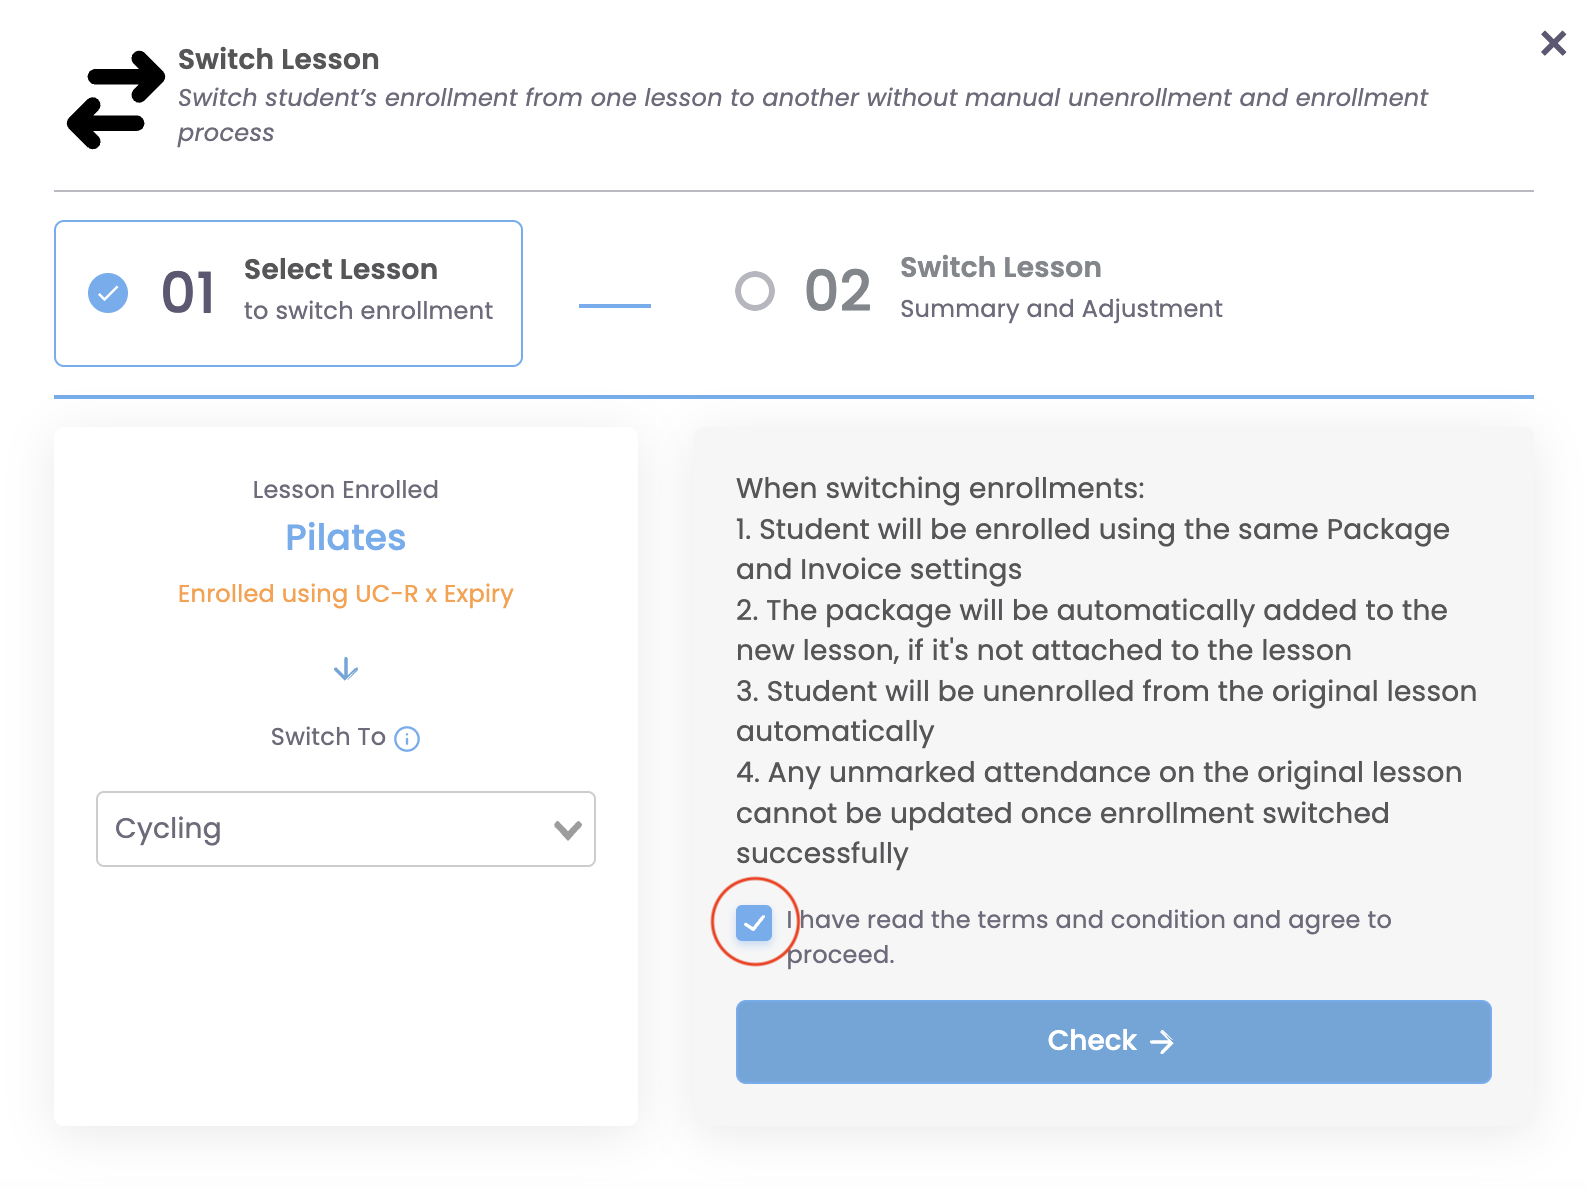Select the 'Select Lesson' step tab

[x=288, y=293]
